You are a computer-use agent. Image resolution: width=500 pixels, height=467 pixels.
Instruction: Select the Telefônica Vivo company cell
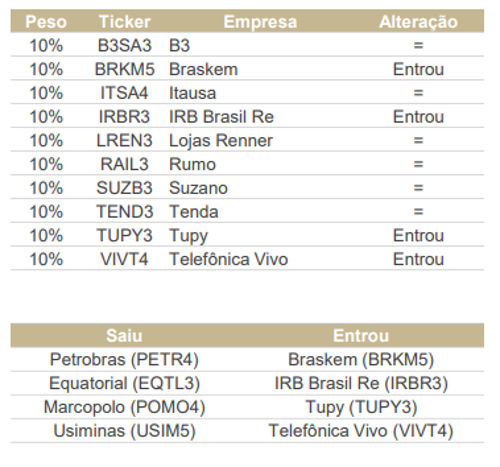point(229,259)
